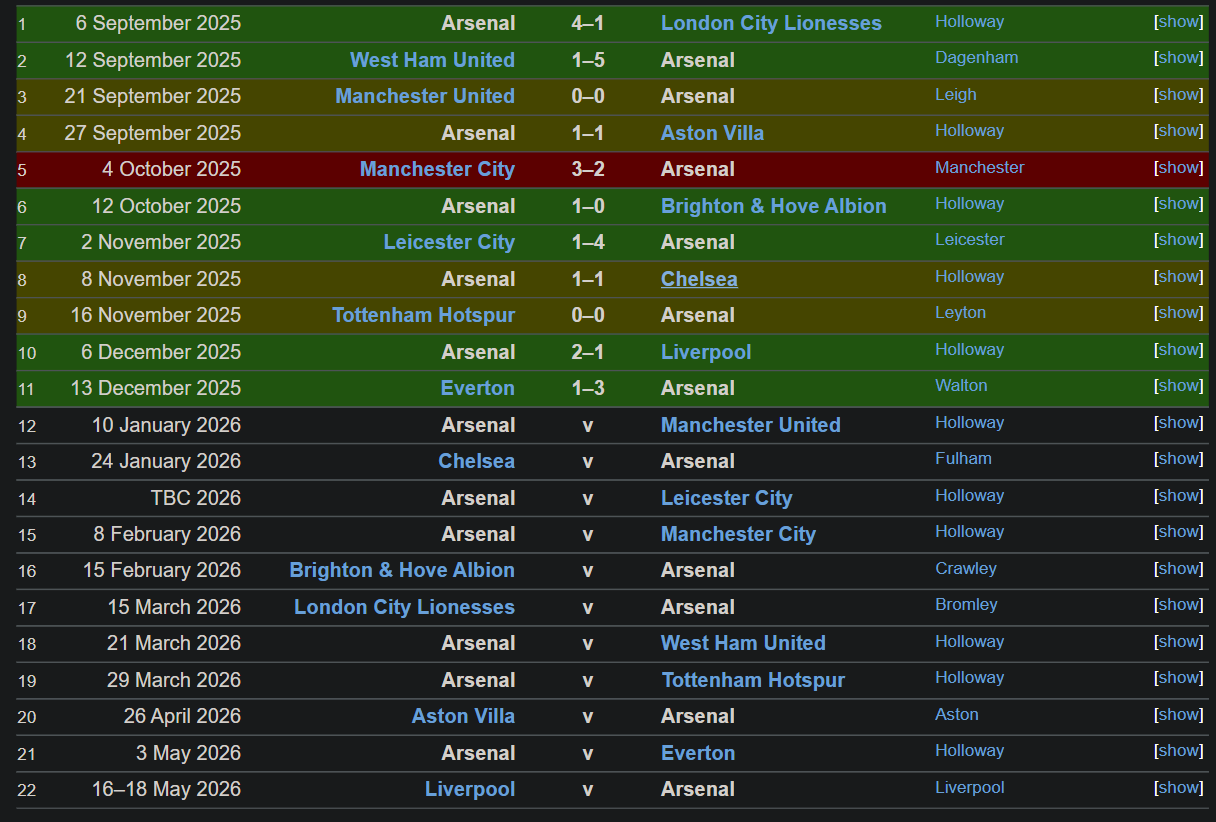Open the Everton link in match 21

698,753
